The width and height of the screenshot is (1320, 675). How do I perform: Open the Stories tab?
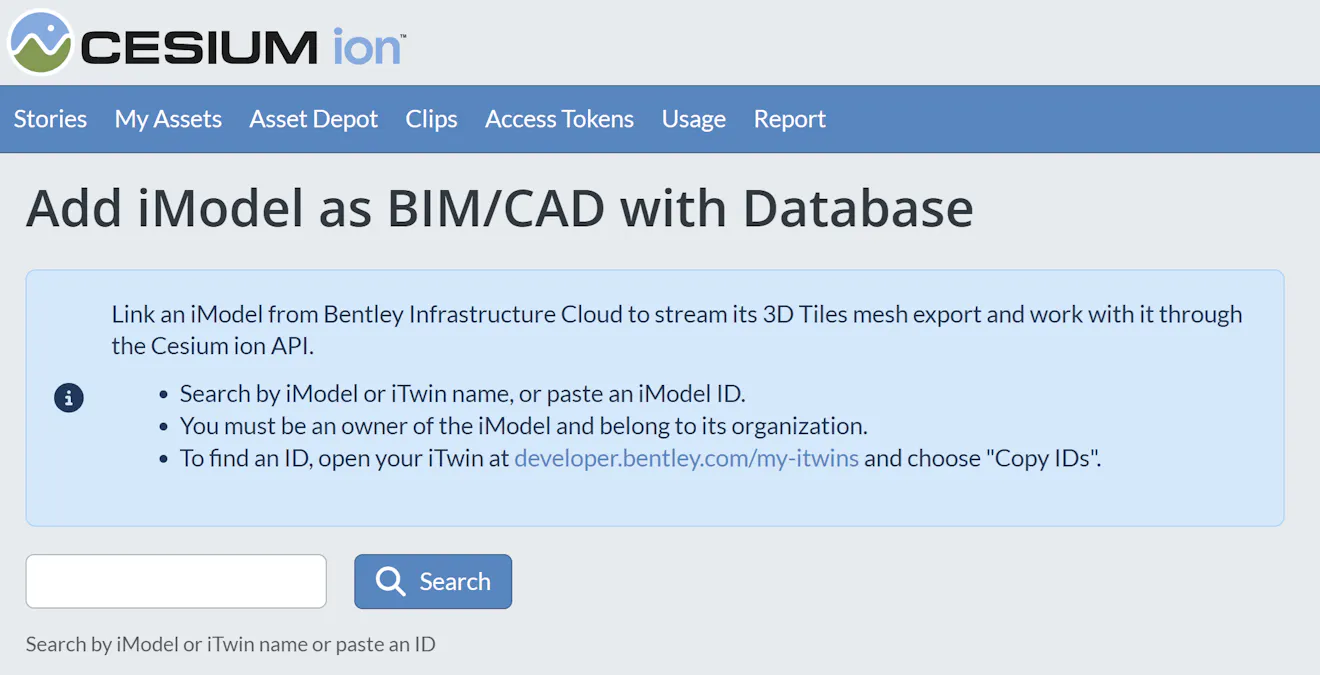pyautogui.click(x=50, y=119)
